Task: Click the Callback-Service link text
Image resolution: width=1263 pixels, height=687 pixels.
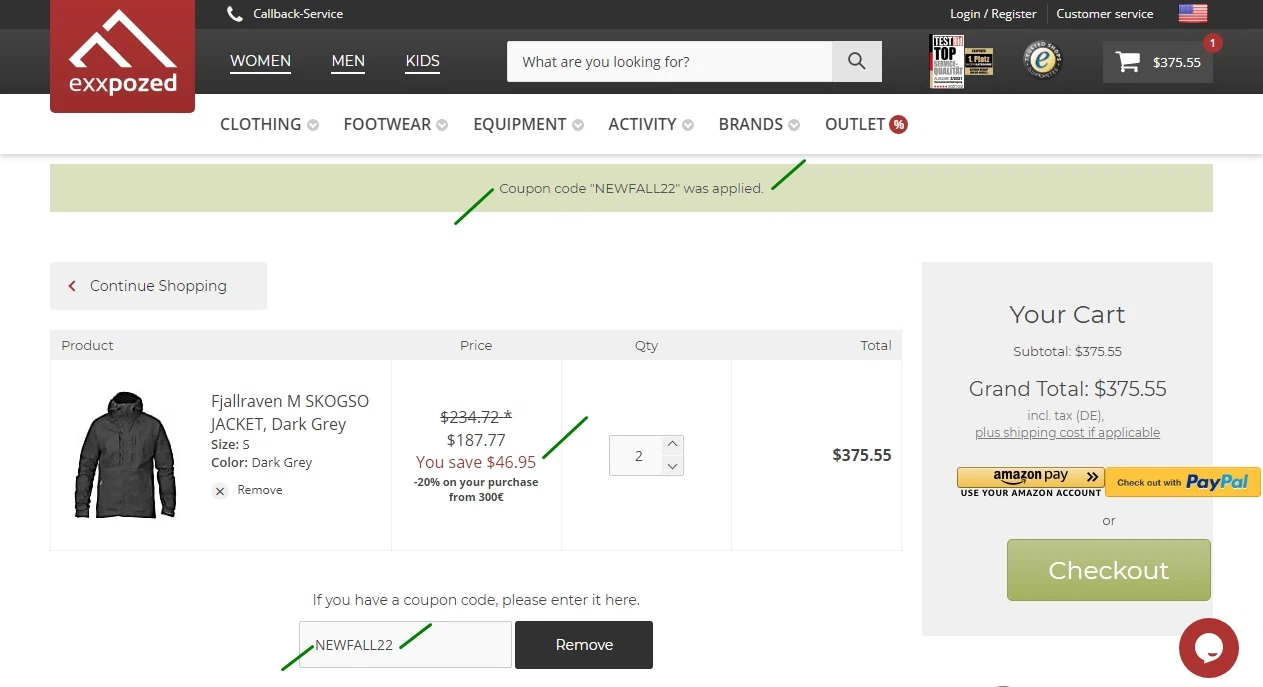Action: point(298,14)
